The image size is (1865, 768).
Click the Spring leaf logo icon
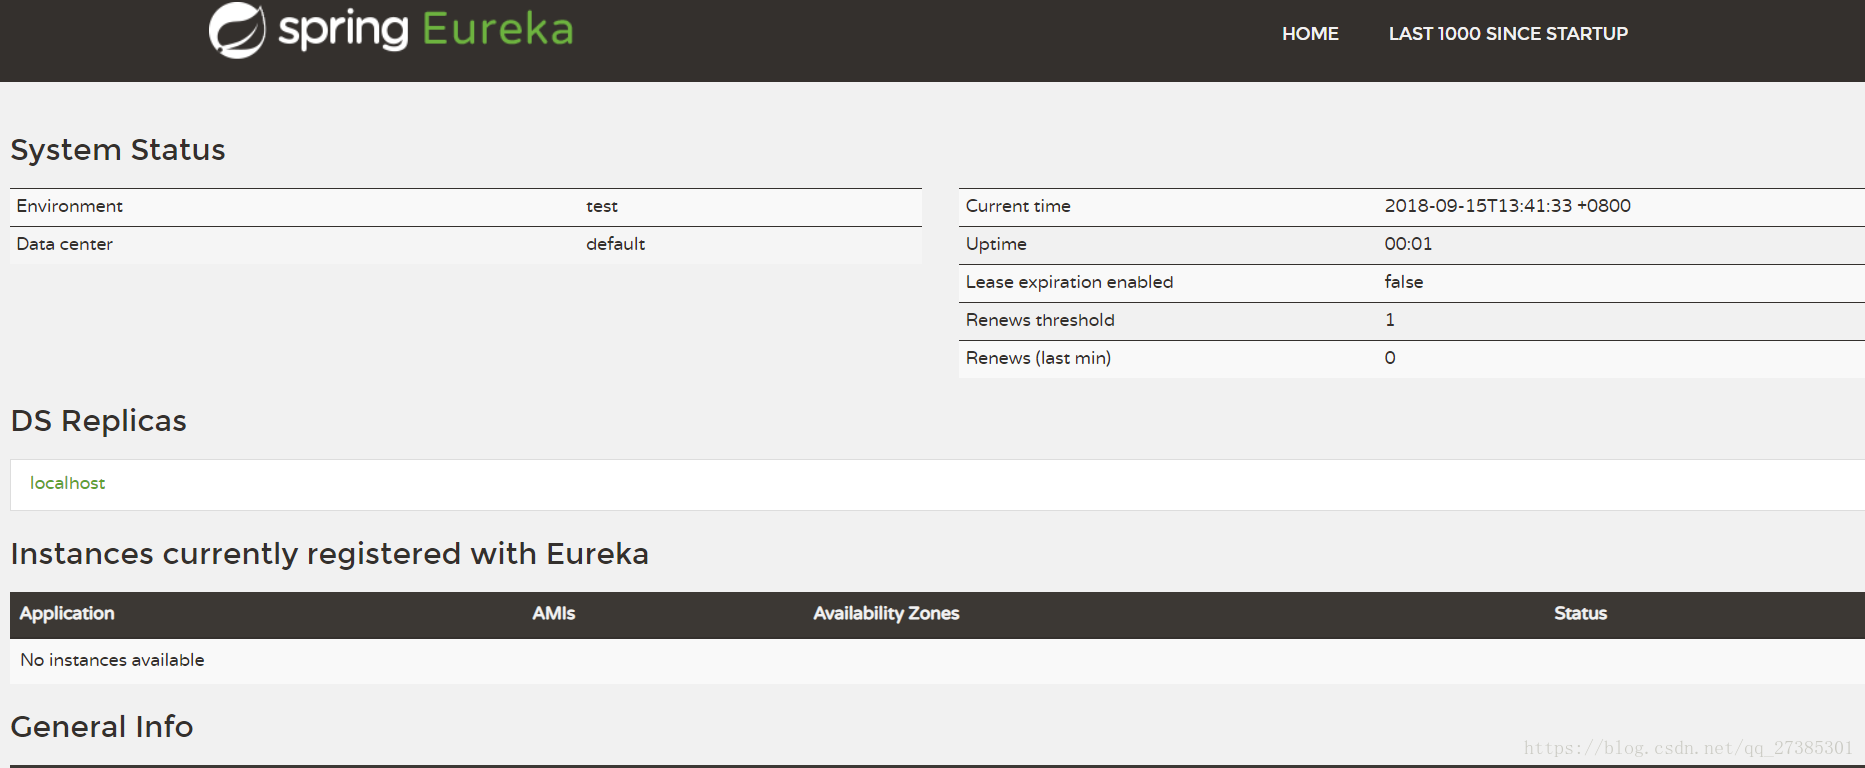click(237, 31)
